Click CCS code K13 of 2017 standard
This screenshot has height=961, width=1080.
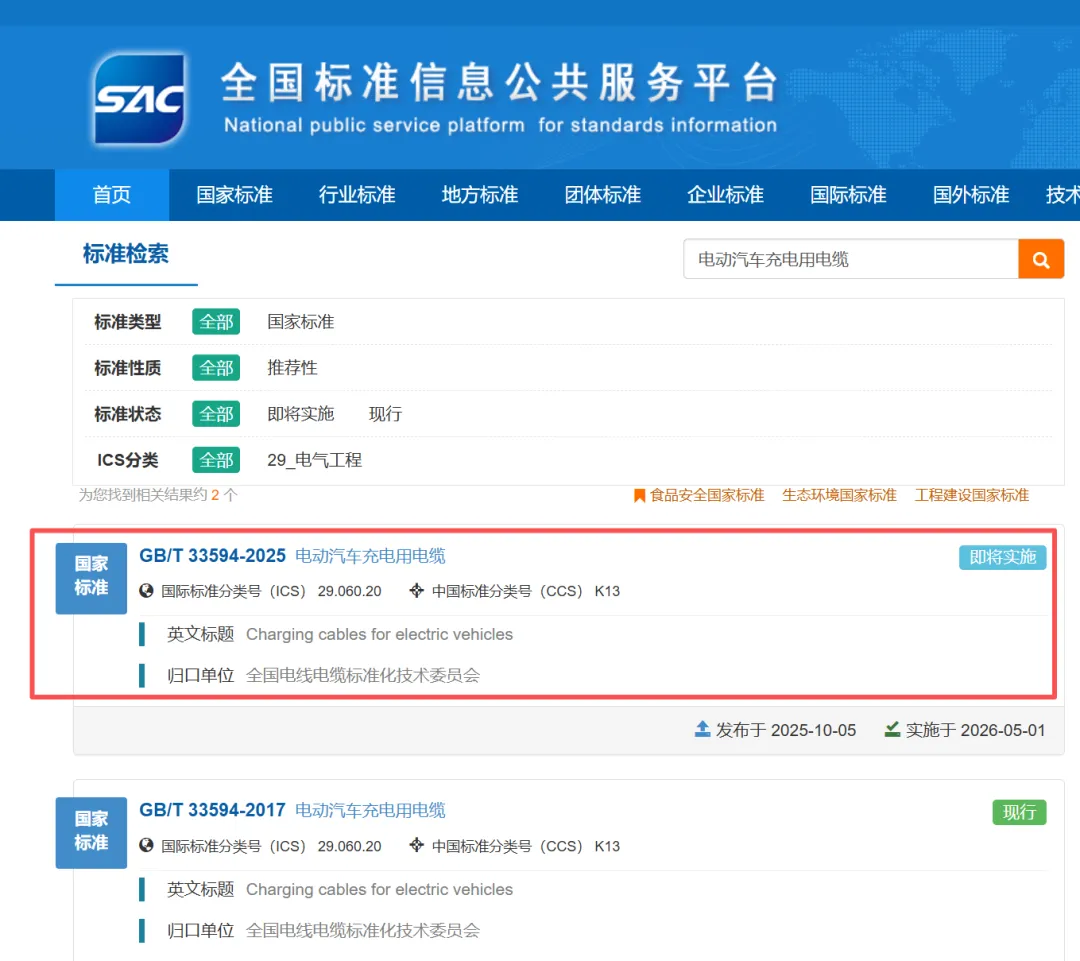point(607,846)
